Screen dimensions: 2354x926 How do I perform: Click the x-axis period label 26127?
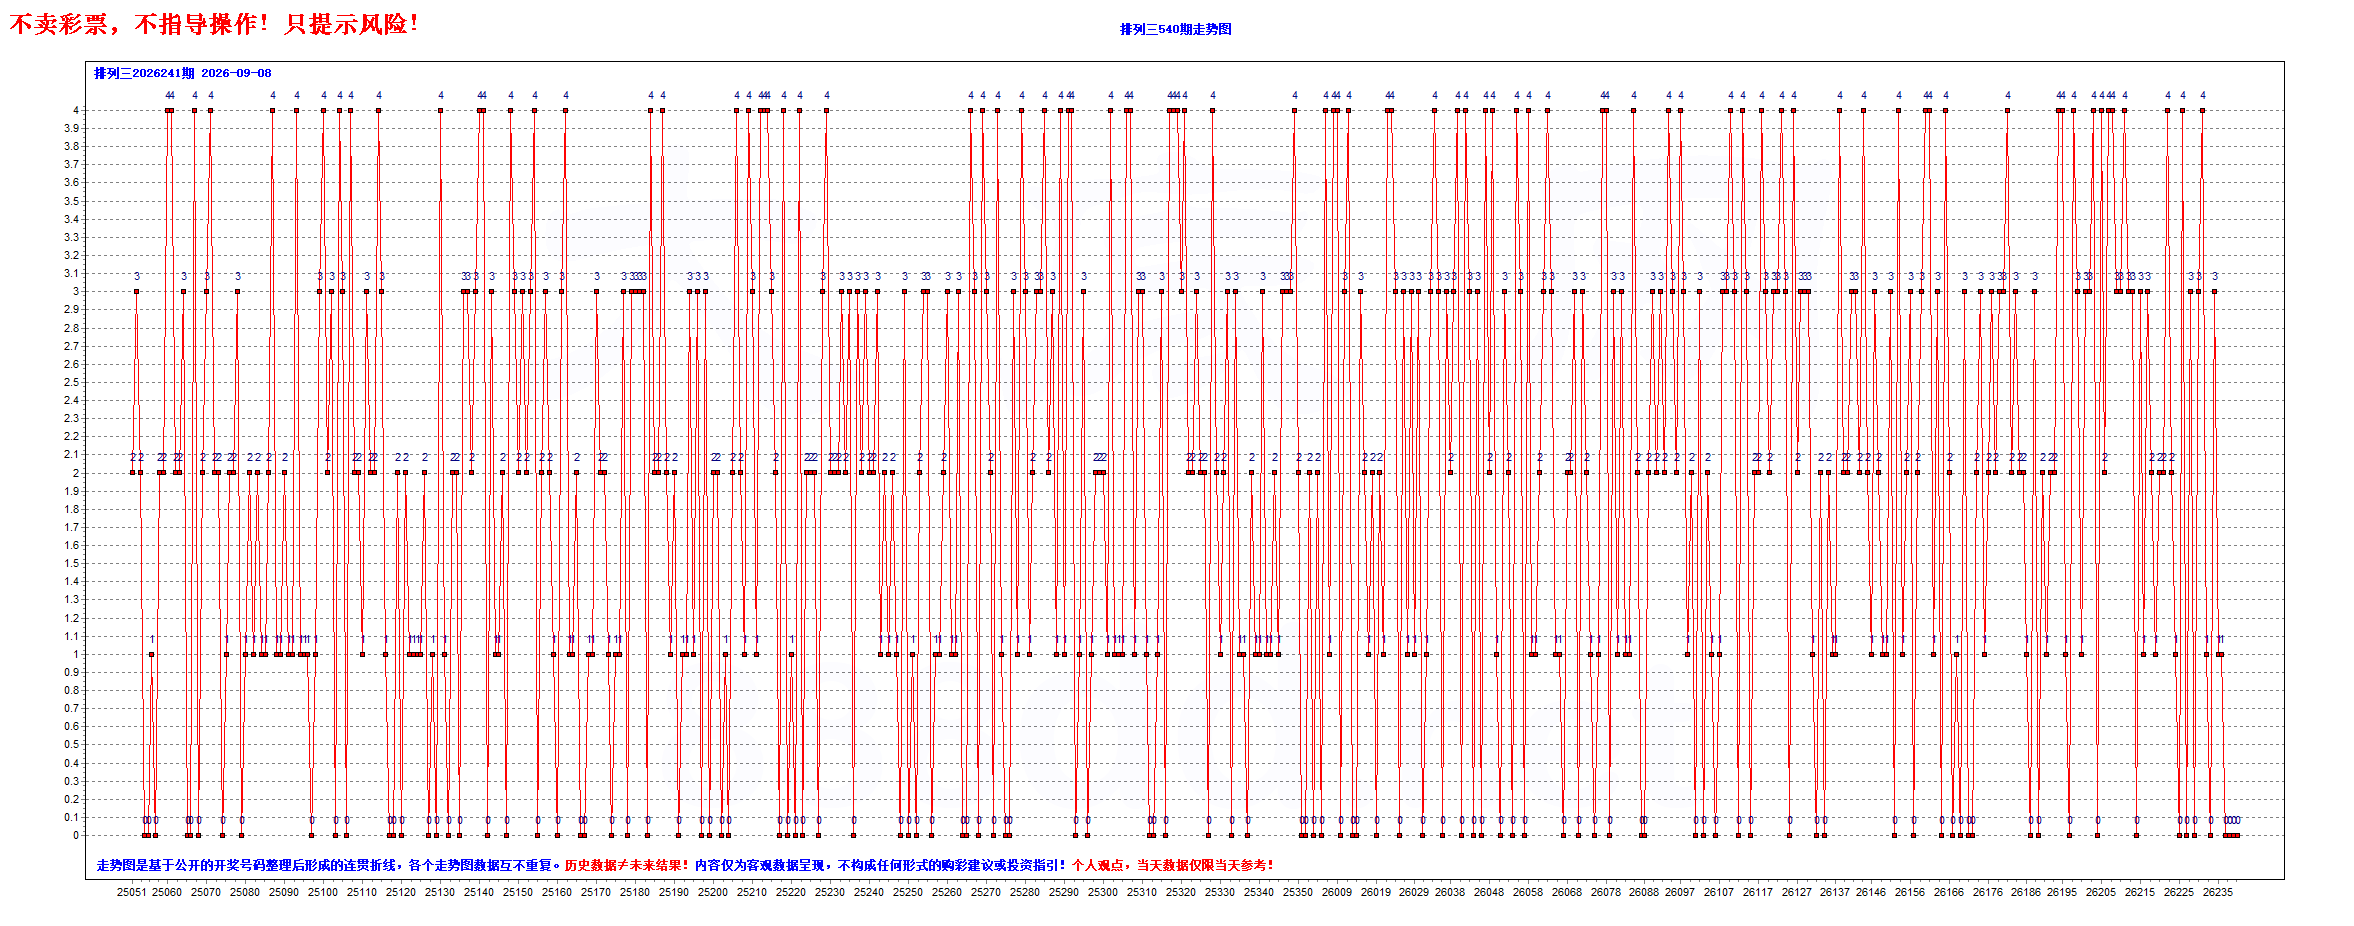1797,892
